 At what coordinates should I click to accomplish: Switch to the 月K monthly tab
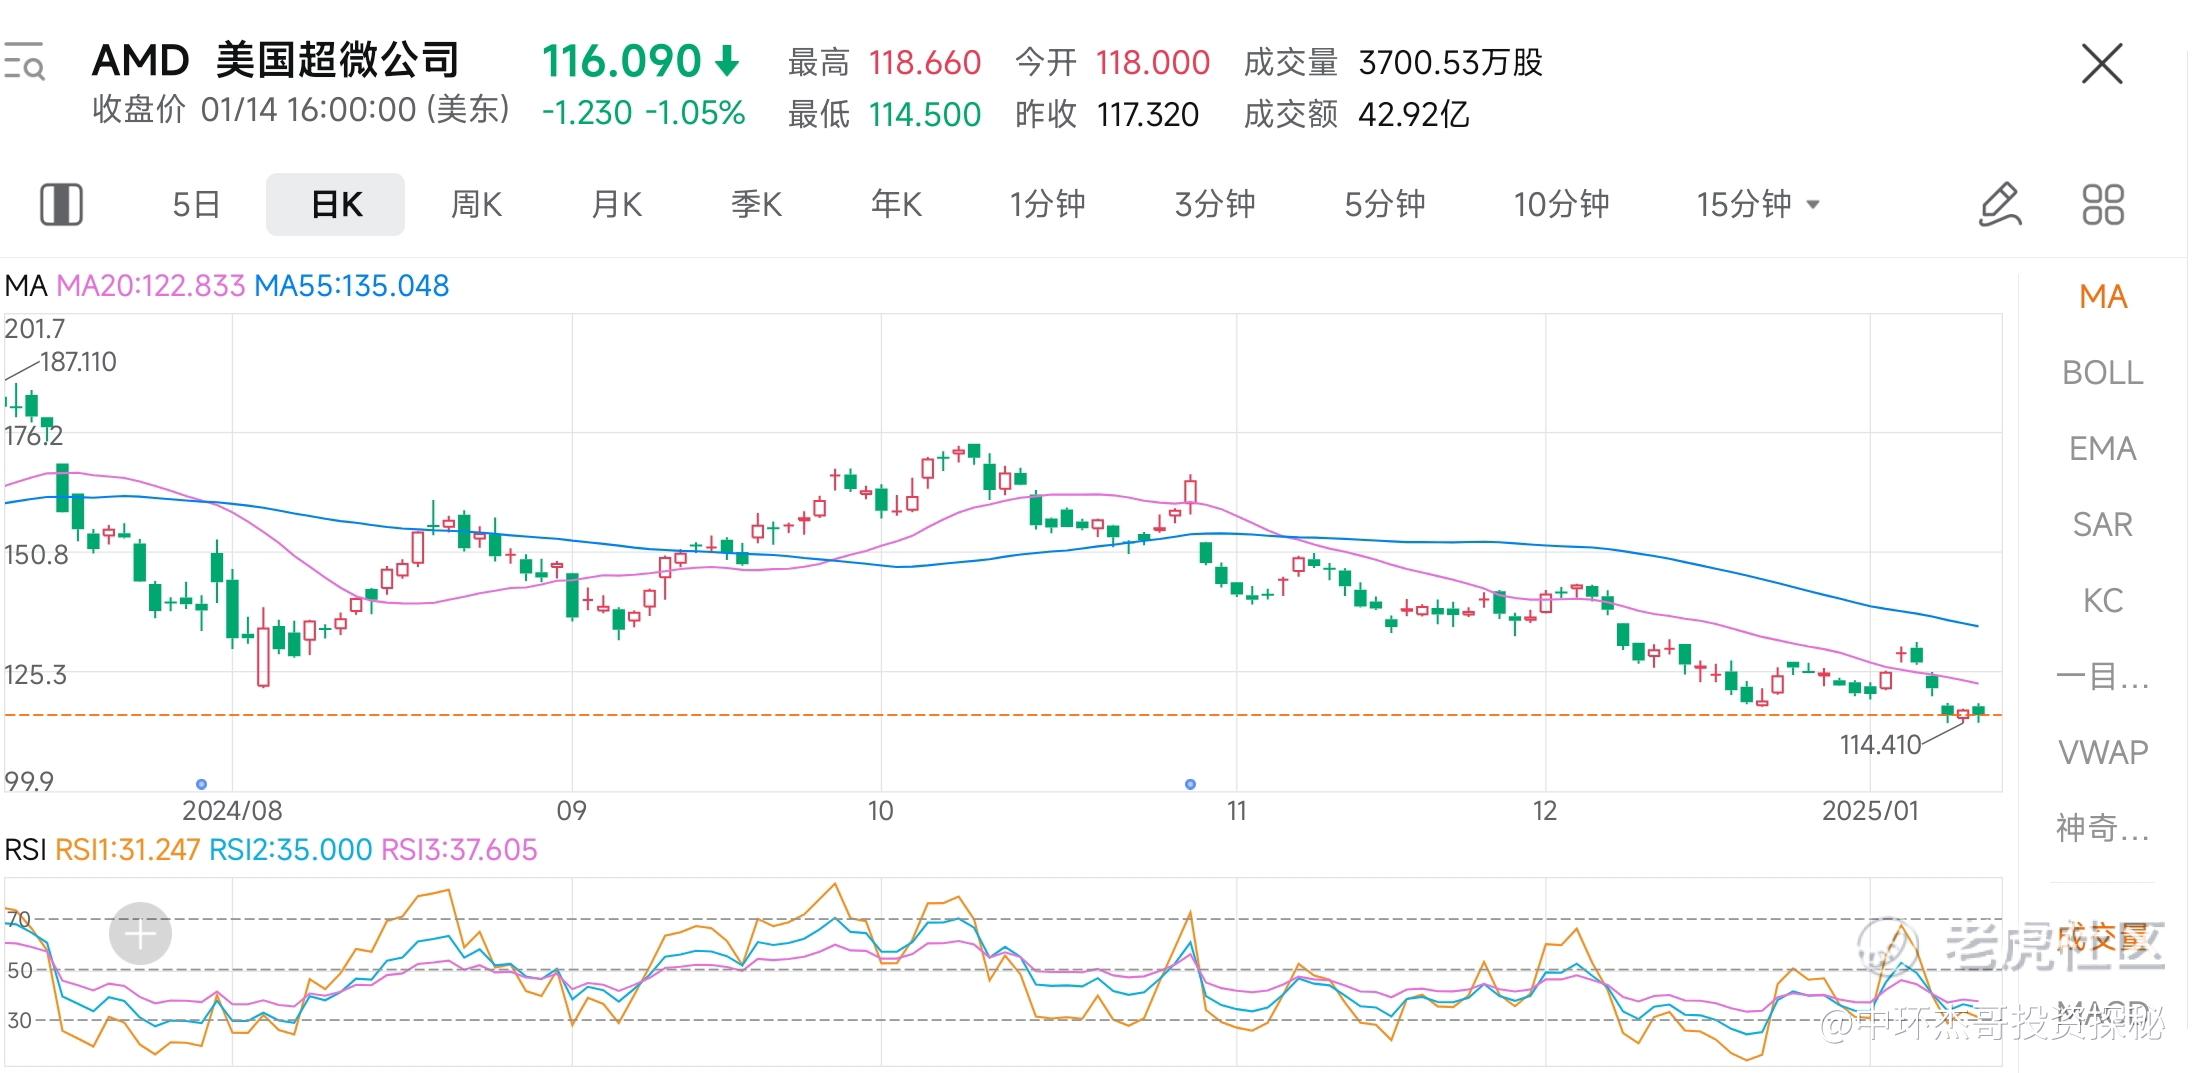[x=616, y=204]
